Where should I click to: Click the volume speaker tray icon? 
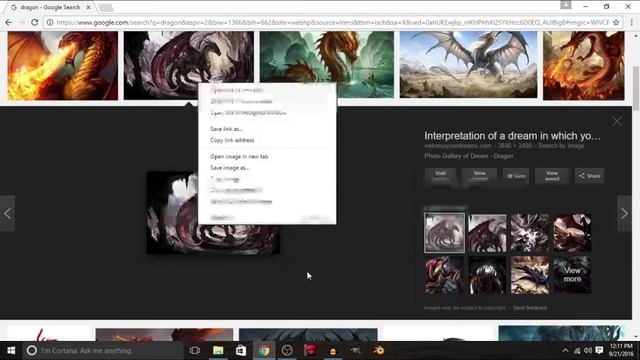click(x=588, y=351)
